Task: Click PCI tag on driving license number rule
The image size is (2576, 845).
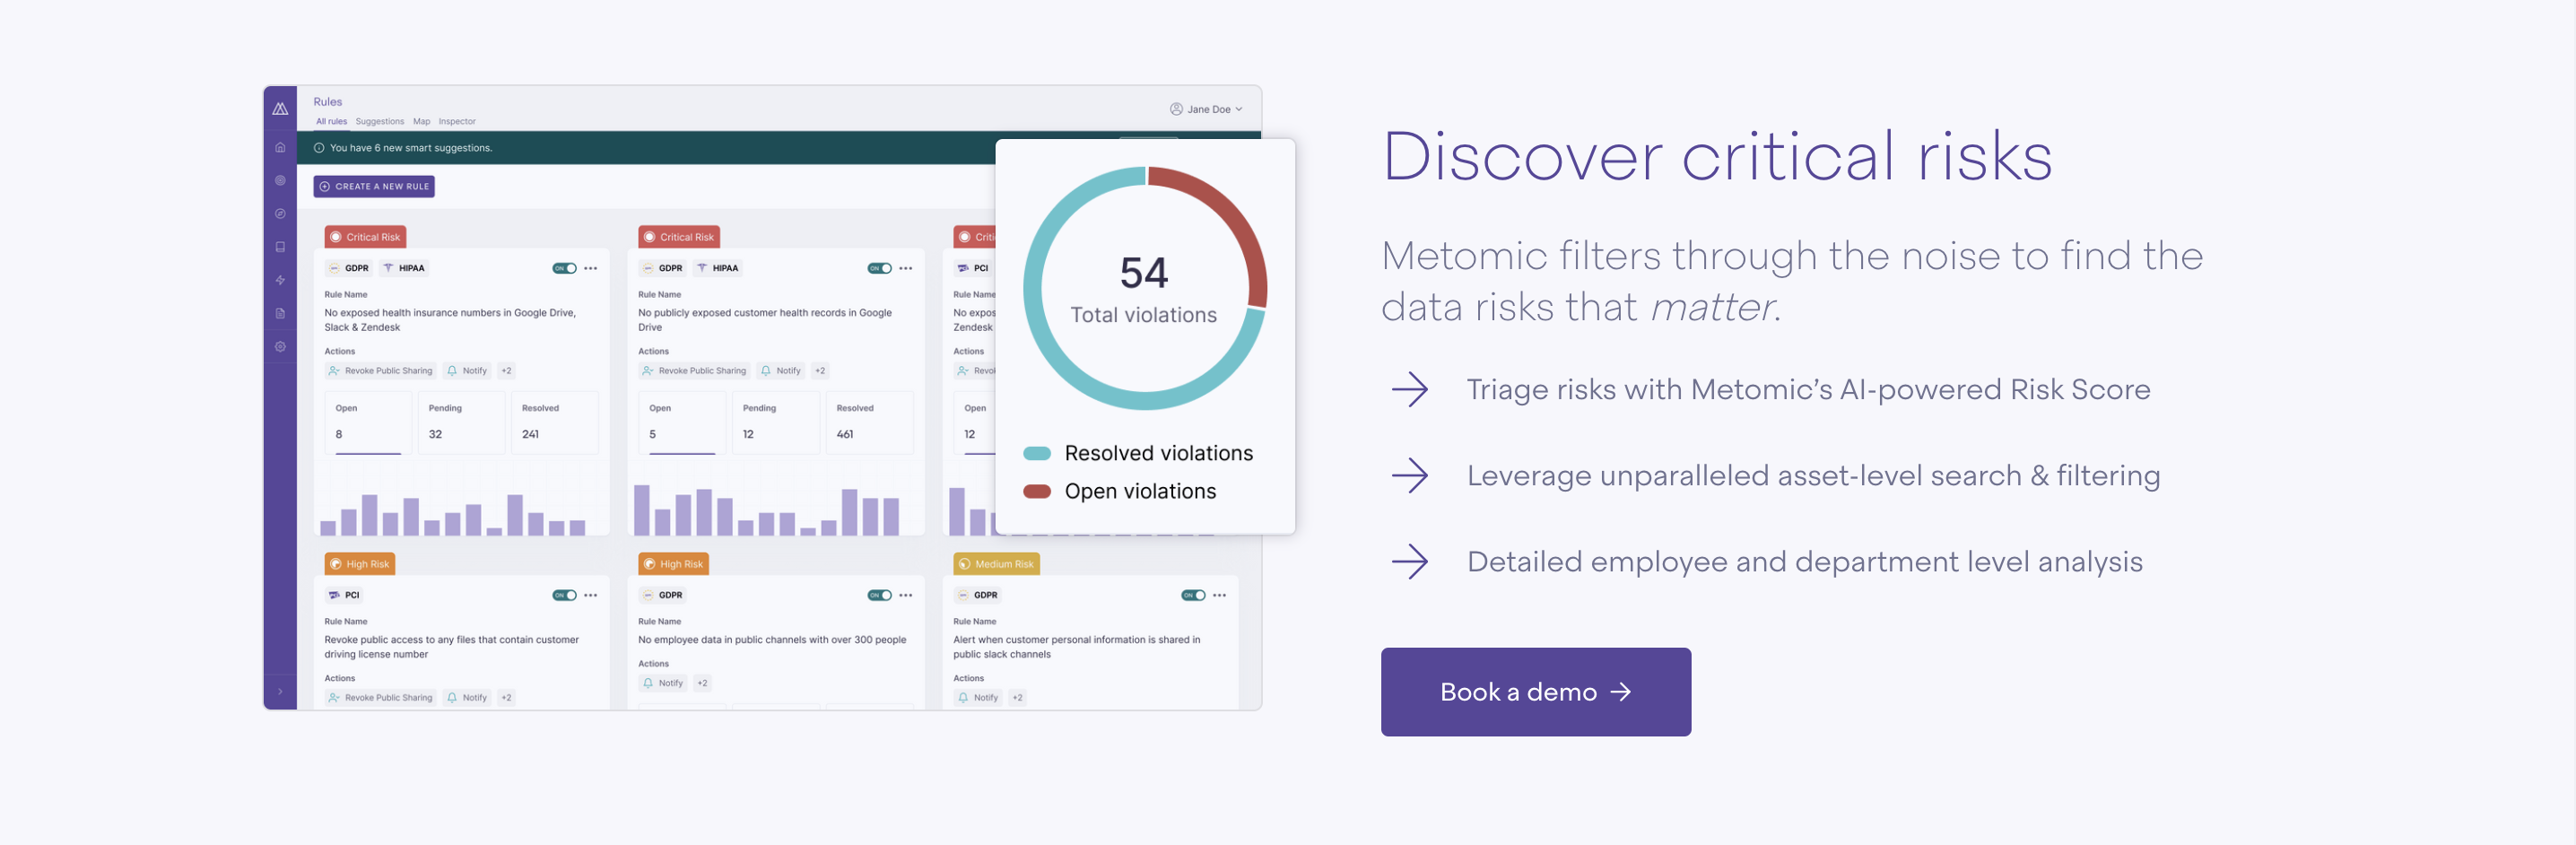Action: [x=344, y=595]
